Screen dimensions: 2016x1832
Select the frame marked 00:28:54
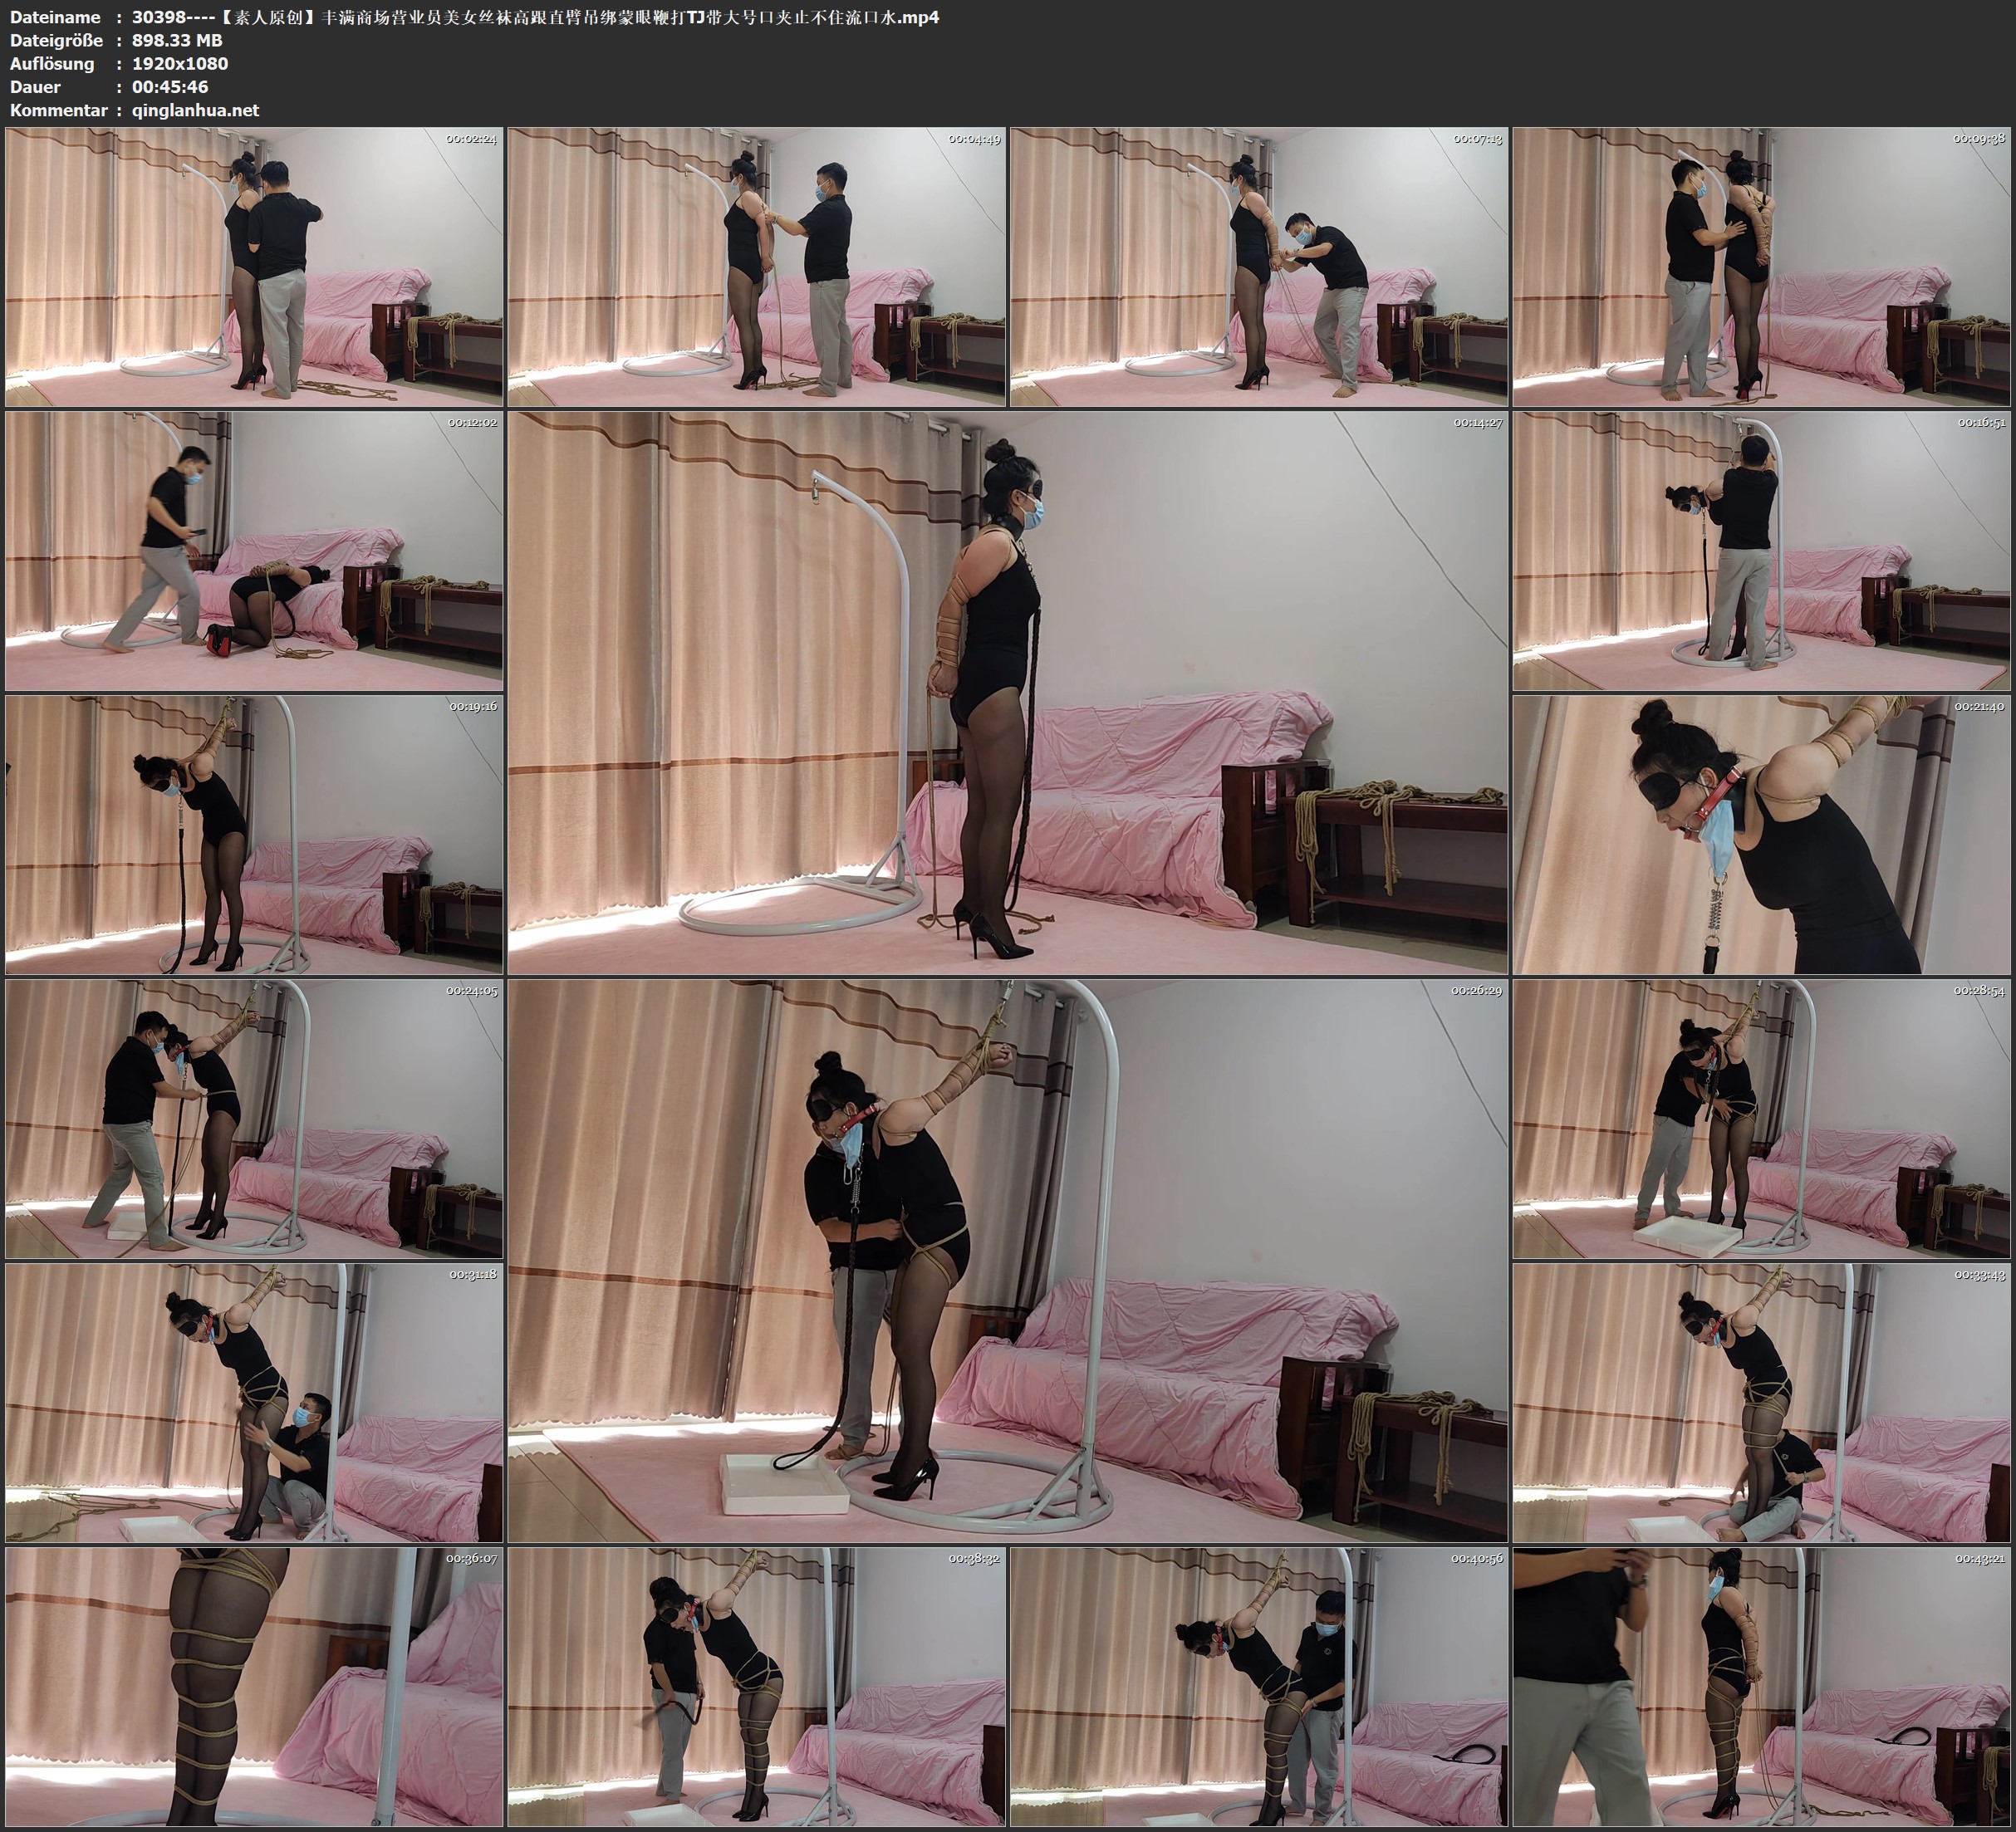click(1761, 1119)
